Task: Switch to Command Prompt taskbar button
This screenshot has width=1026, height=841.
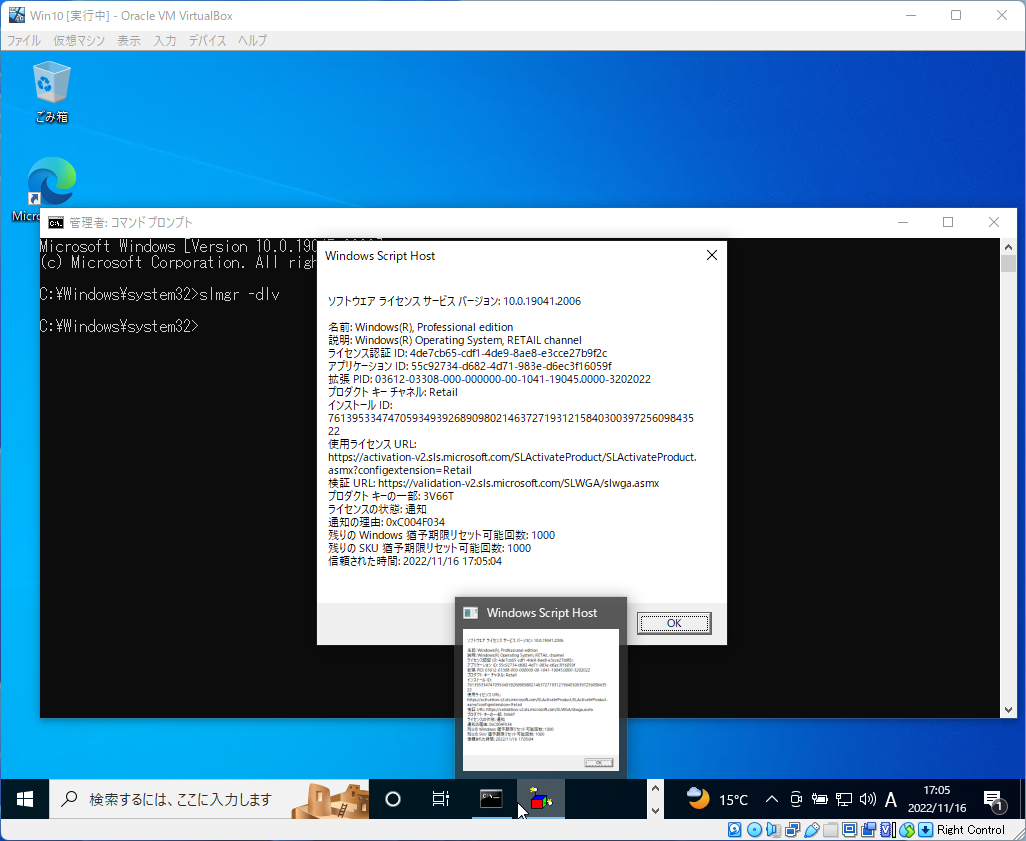Action: coord(491,799)
